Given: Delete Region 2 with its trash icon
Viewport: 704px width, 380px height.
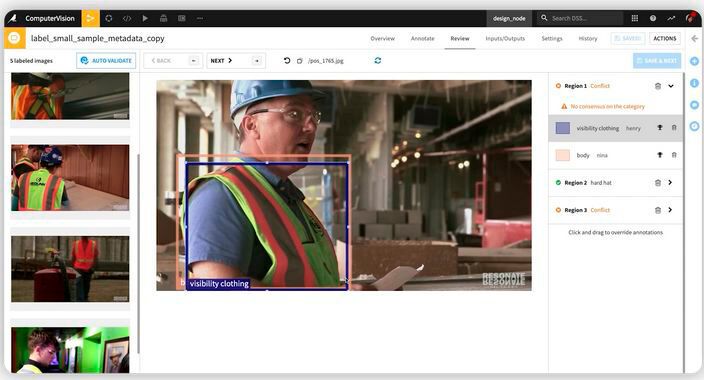Looking at the screenshot, I should [x=658, y=183].
